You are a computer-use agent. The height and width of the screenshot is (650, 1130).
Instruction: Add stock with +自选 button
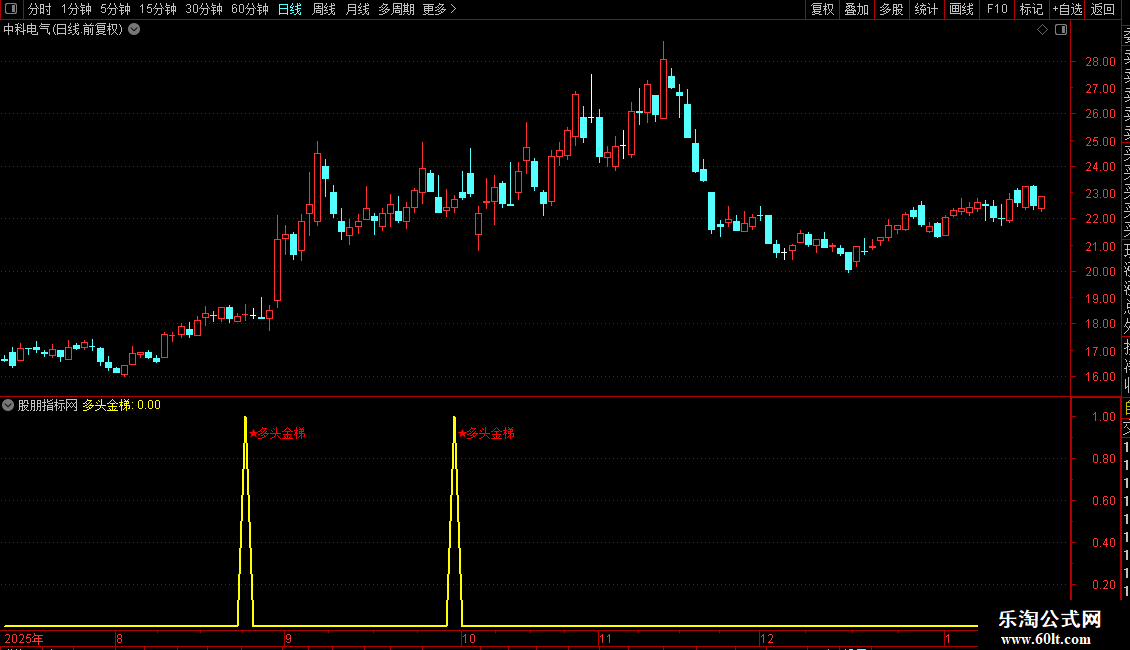(x=1067, y=9)
